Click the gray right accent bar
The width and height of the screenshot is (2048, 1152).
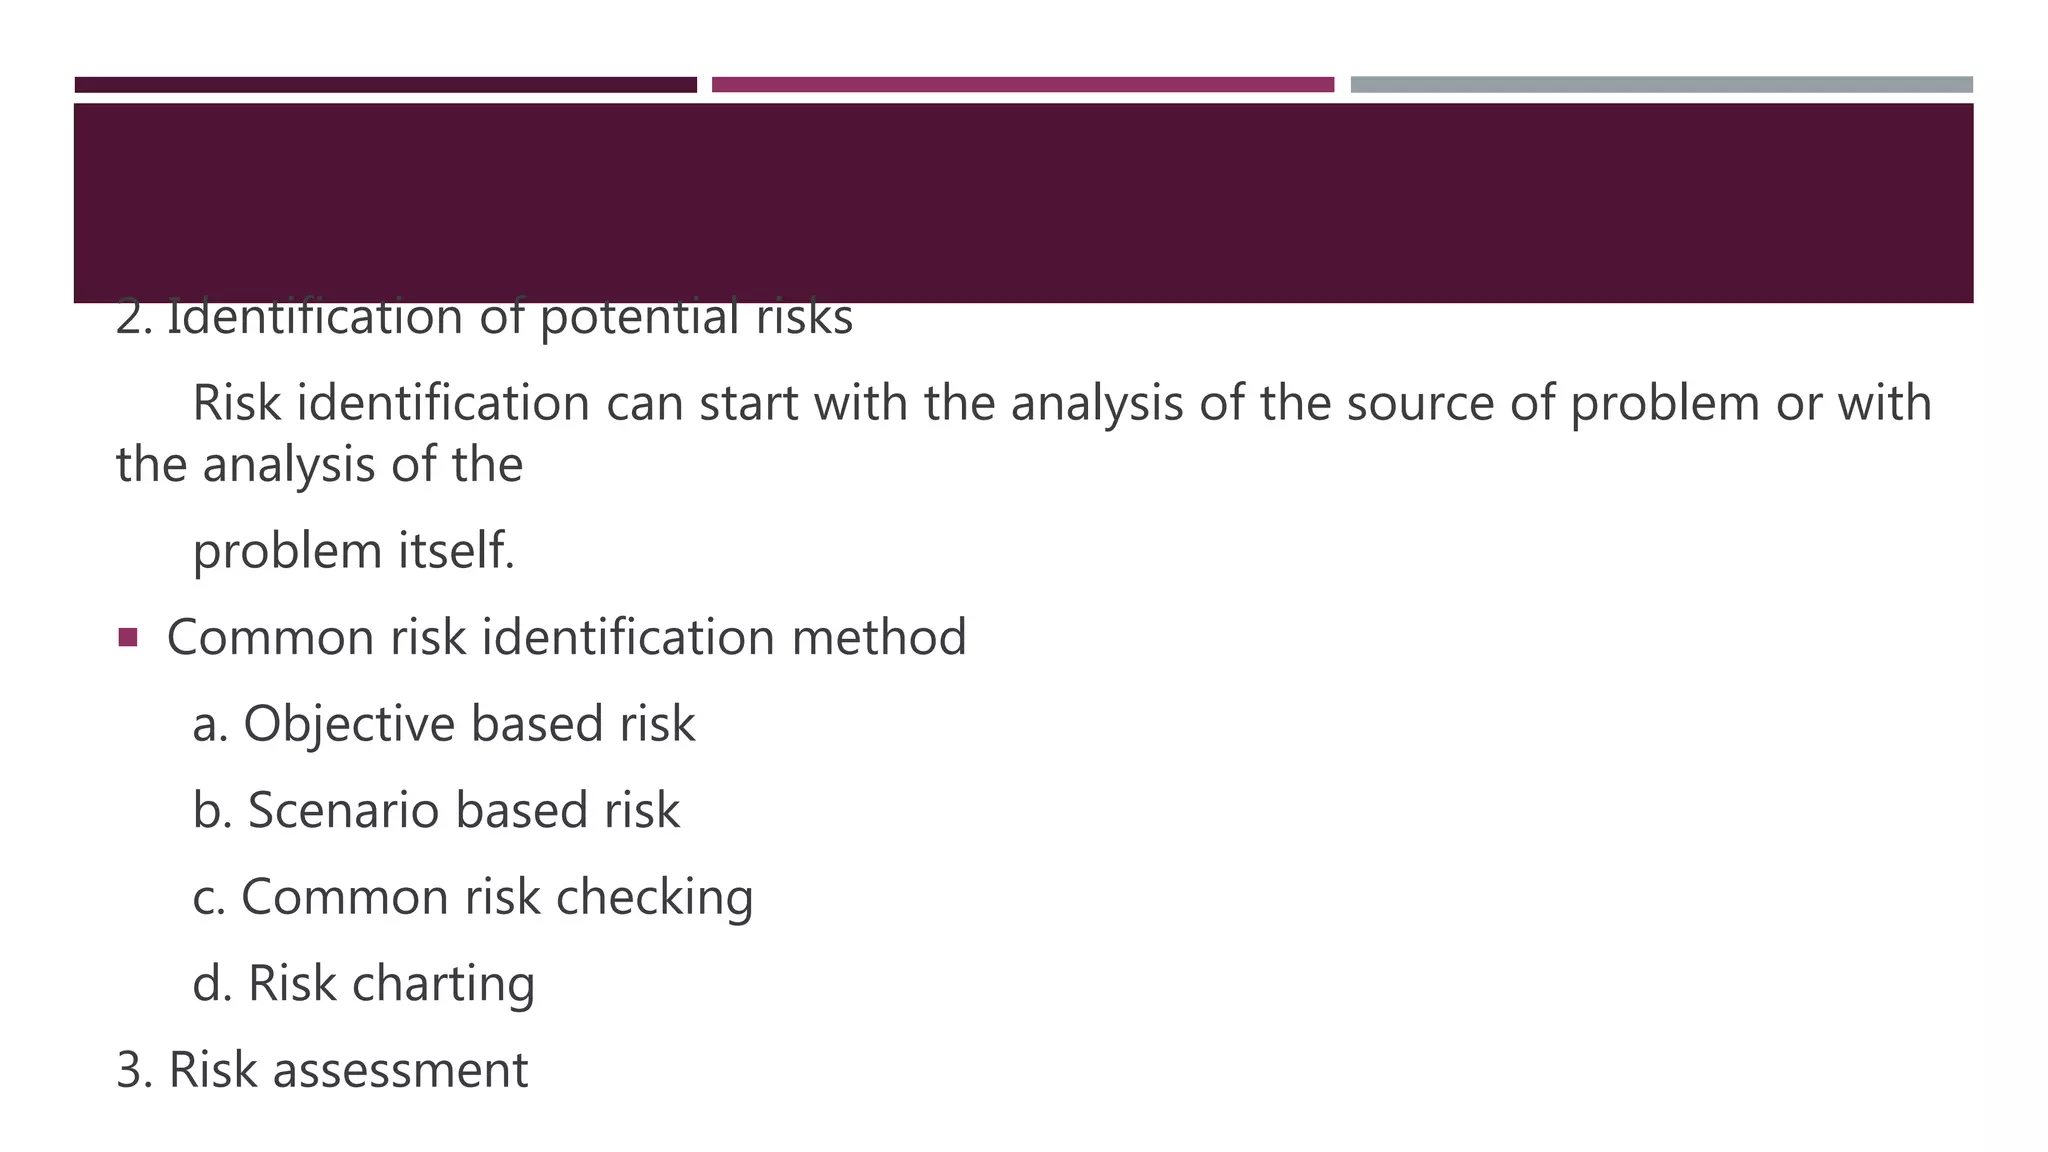[x=1661, y=85]
